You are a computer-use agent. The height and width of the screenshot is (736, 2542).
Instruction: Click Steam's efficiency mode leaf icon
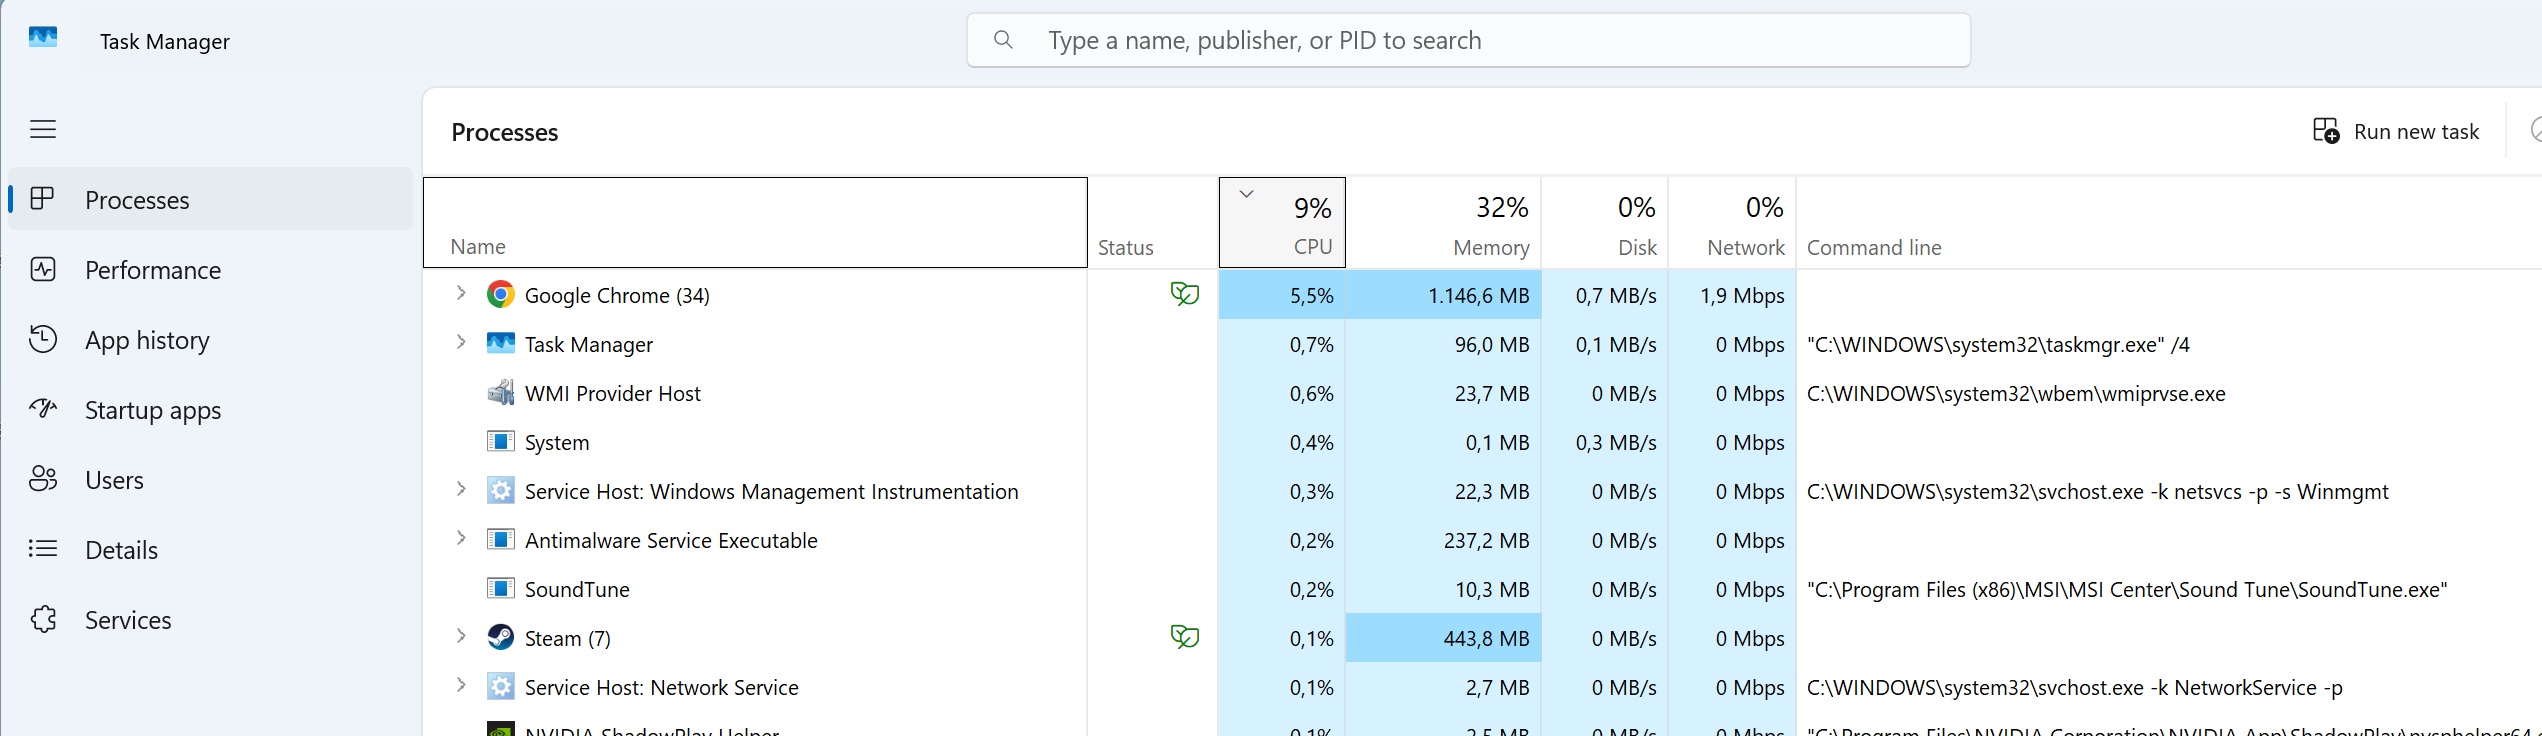1184,636
